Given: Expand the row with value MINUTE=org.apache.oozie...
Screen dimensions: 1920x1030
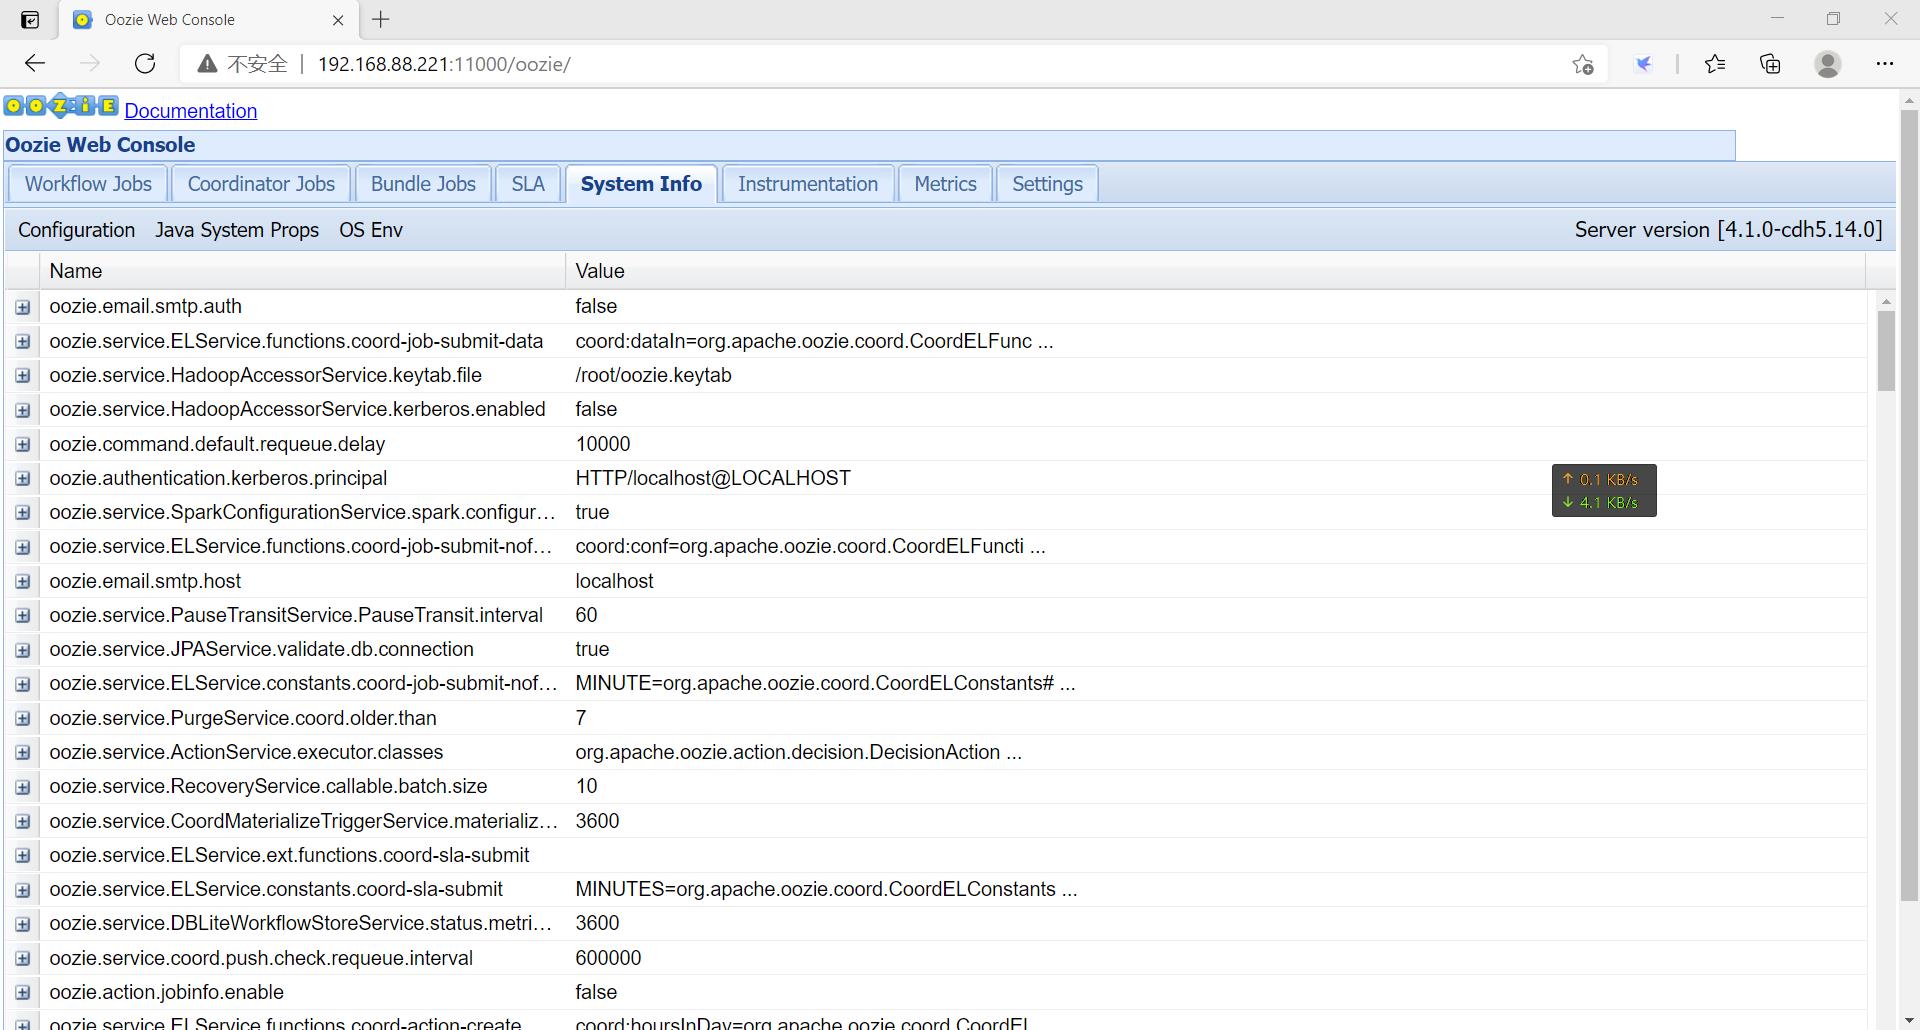Looking at the screenshot, I should click(x=23, y=684).
